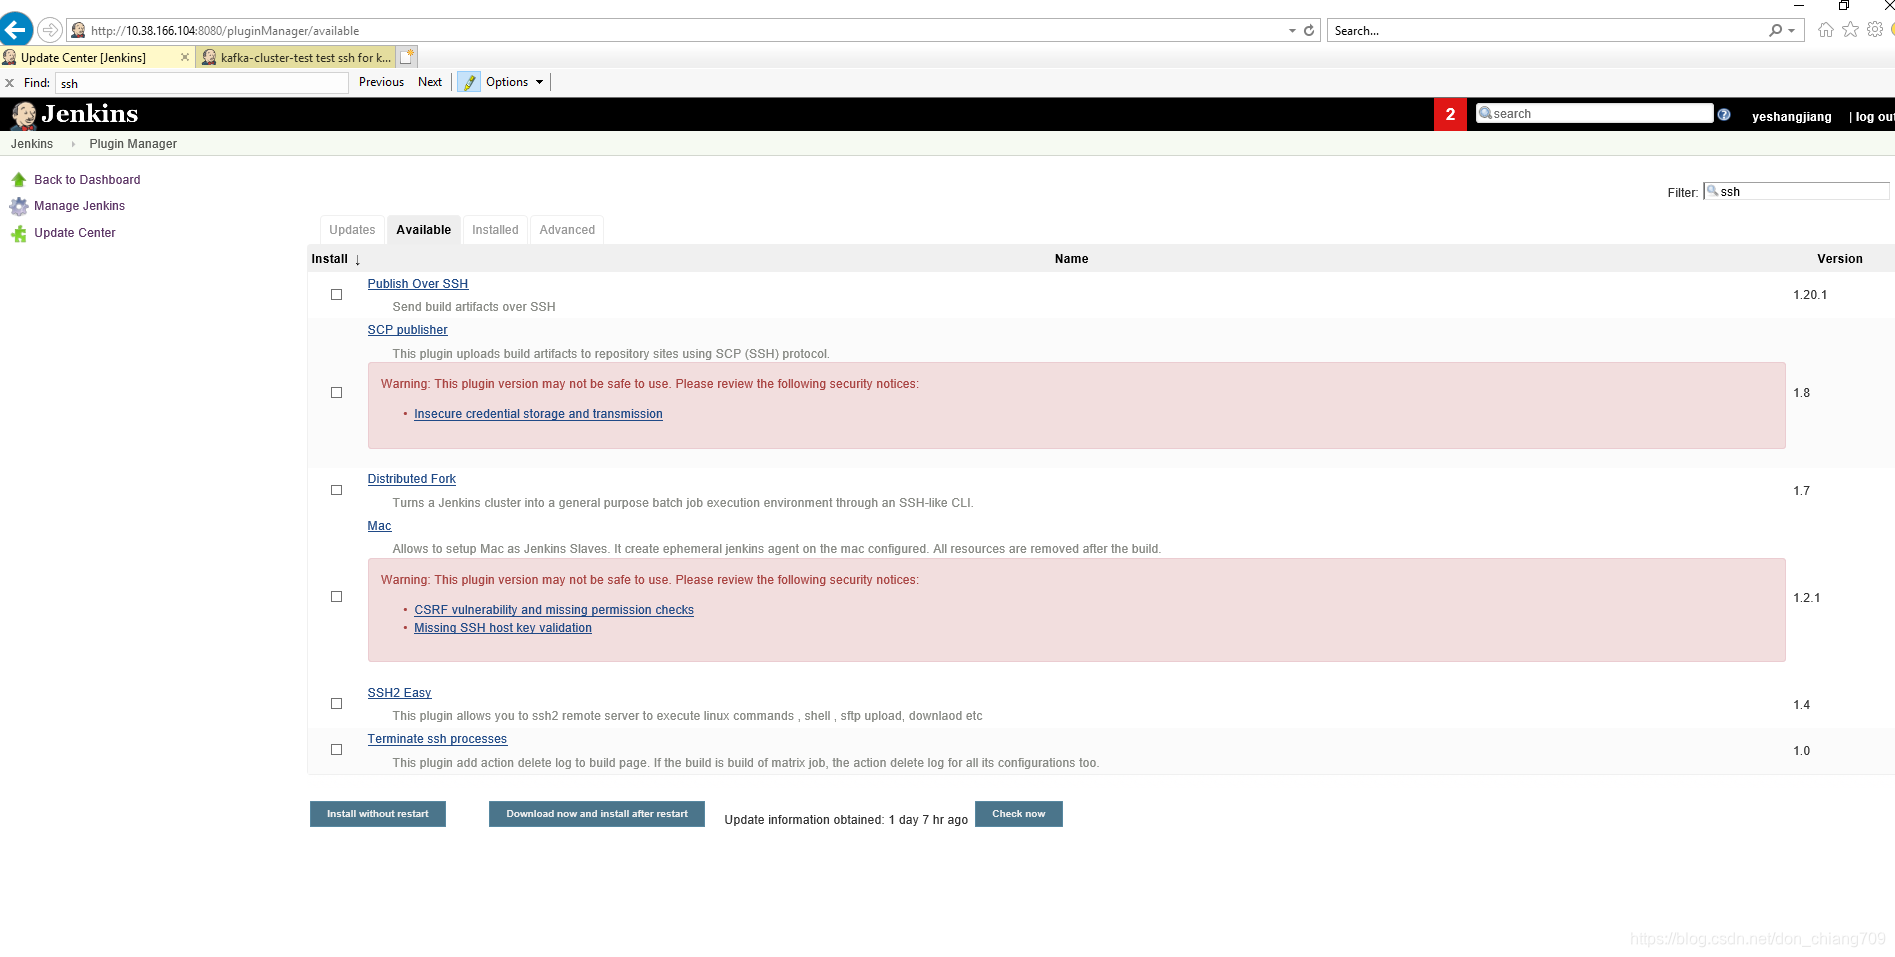Open the Publish Over SSH plugin link
Viewport: 1895px width, 957px height.
point(418,284)
